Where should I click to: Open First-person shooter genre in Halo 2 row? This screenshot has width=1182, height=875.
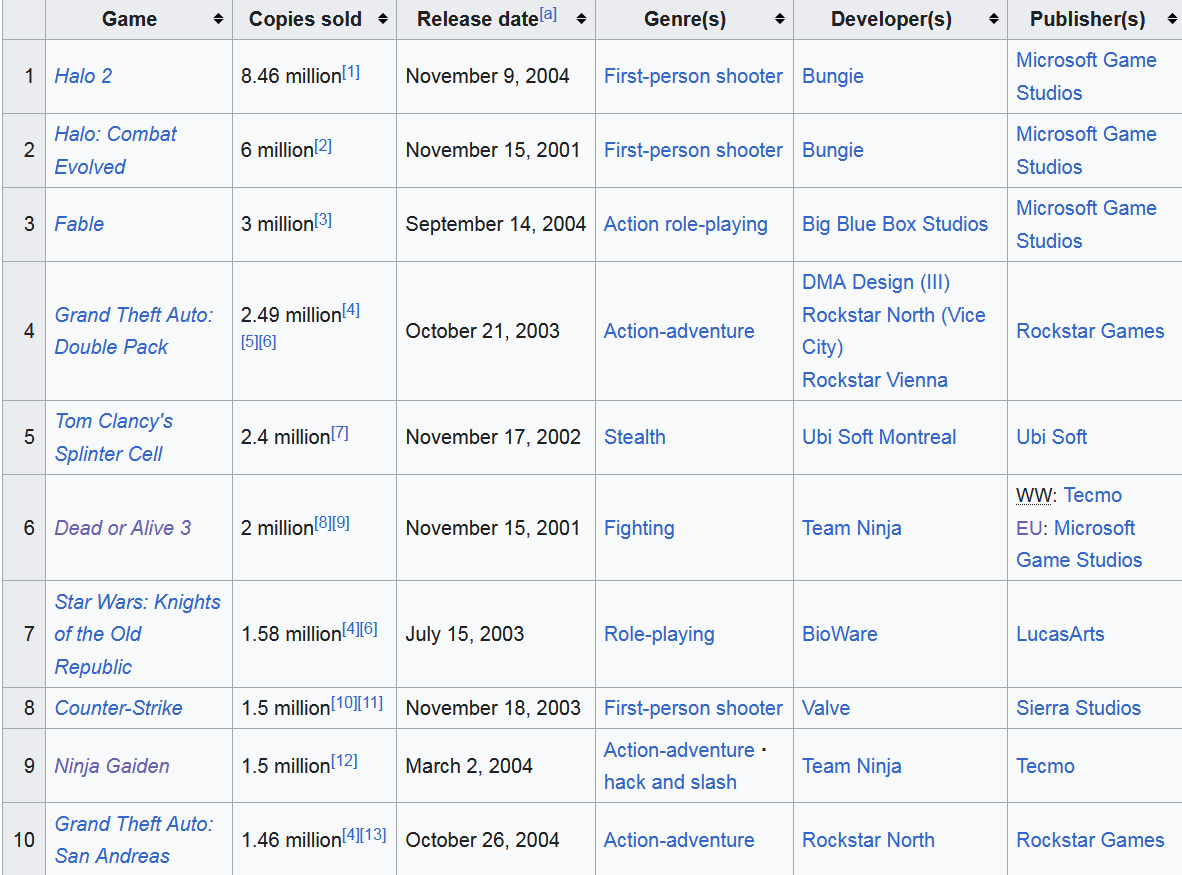694,76
